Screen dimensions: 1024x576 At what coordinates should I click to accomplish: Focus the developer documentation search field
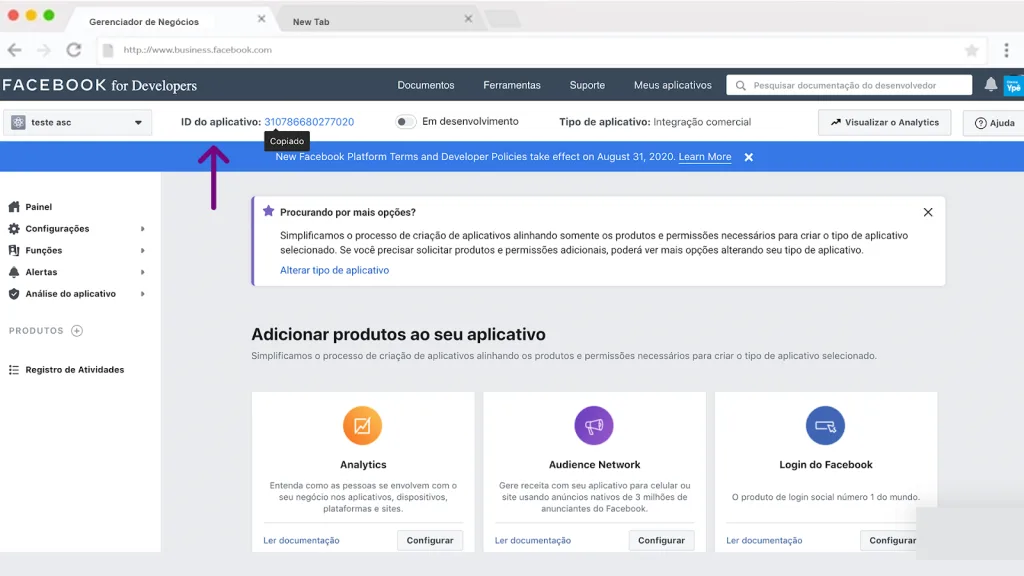tap(849, 85)
